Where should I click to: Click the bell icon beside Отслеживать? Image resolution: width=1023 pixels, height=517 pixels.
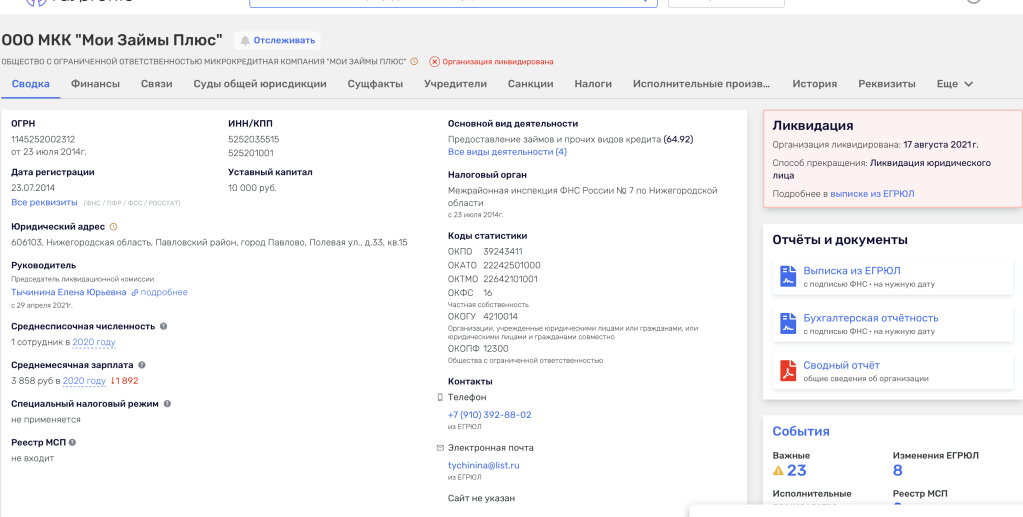coord(245,41)
